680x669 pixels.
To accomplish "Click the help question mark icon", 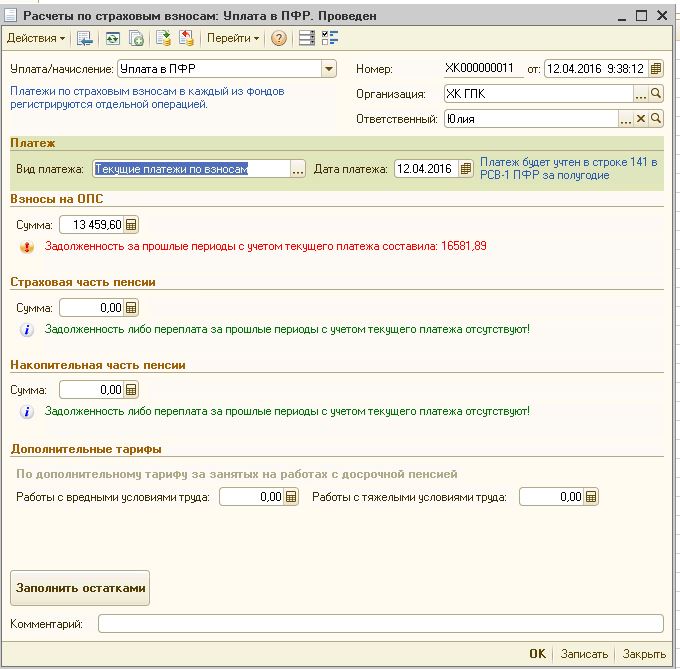I will coord(279,38).
